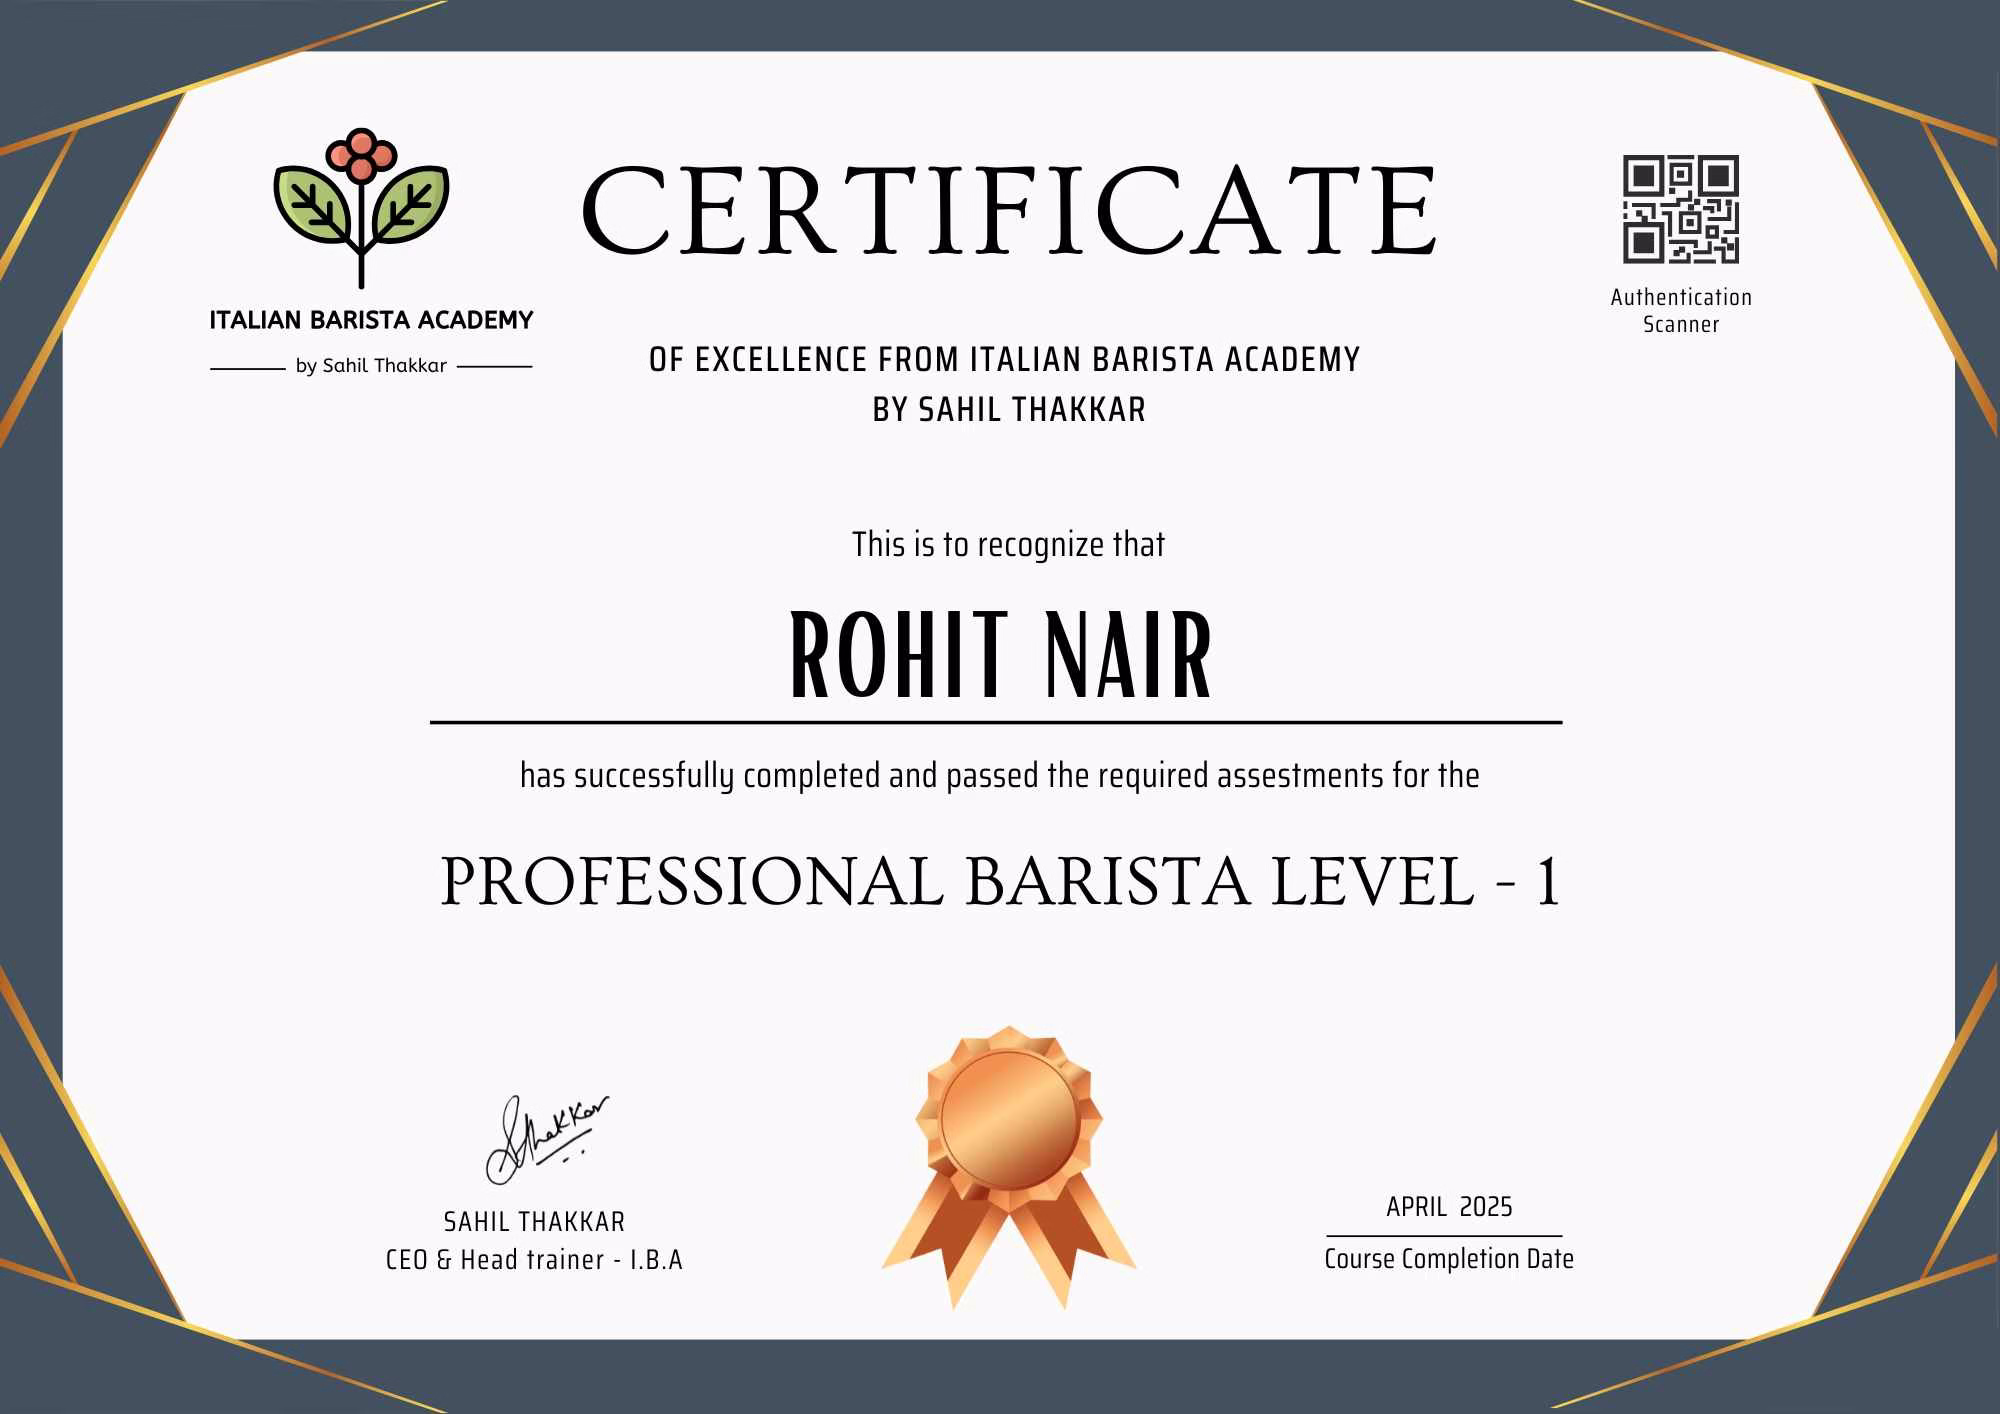Click the underline beneath the recipient name
The width and height of the screenshot is (2000, 1414).
point(996,722)
